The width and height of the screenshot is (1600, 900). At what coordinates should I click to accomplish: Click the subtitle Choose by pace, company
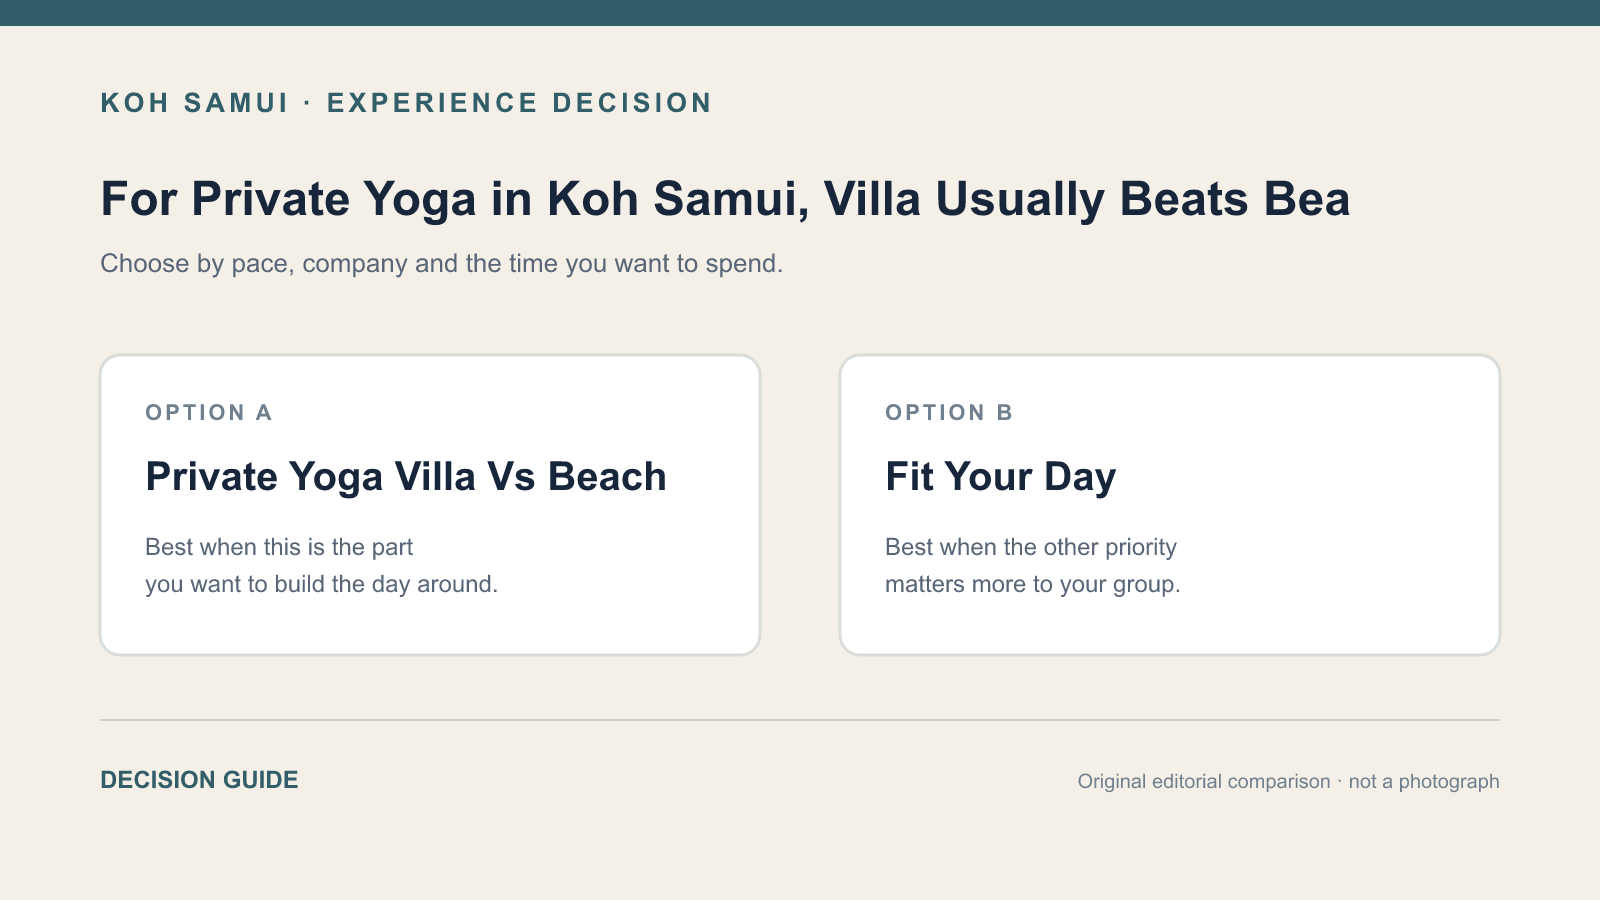pyautogui.click(x=441, y=264)
